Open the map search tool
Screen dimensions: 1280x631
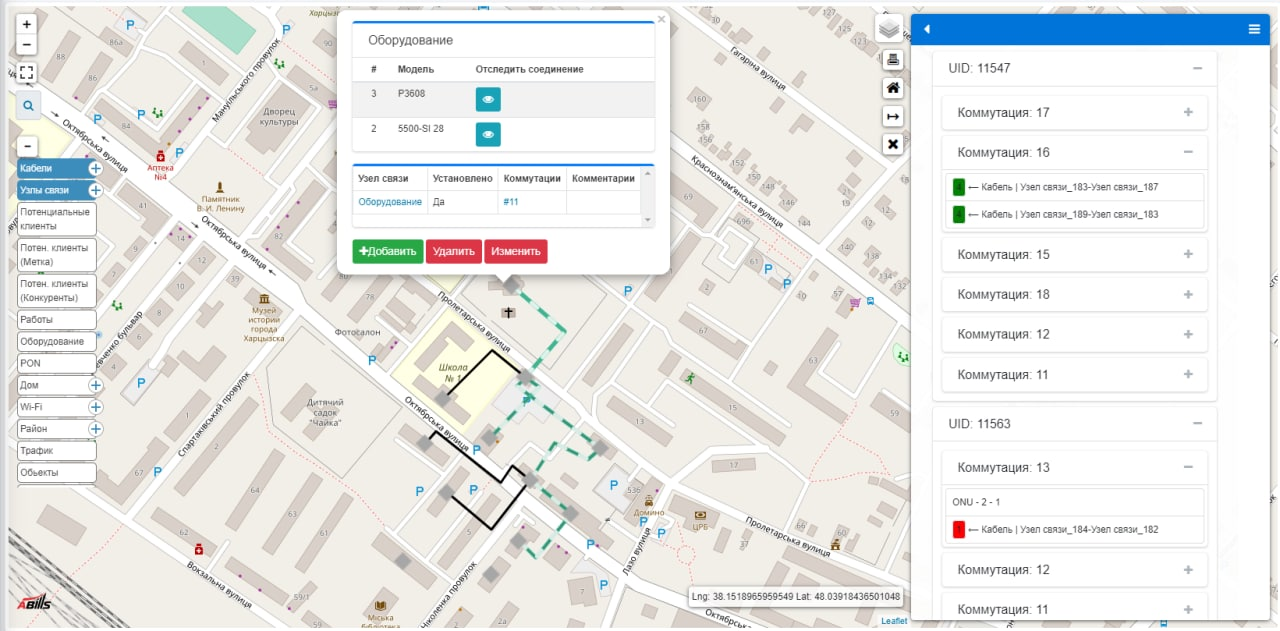point(28,105)
